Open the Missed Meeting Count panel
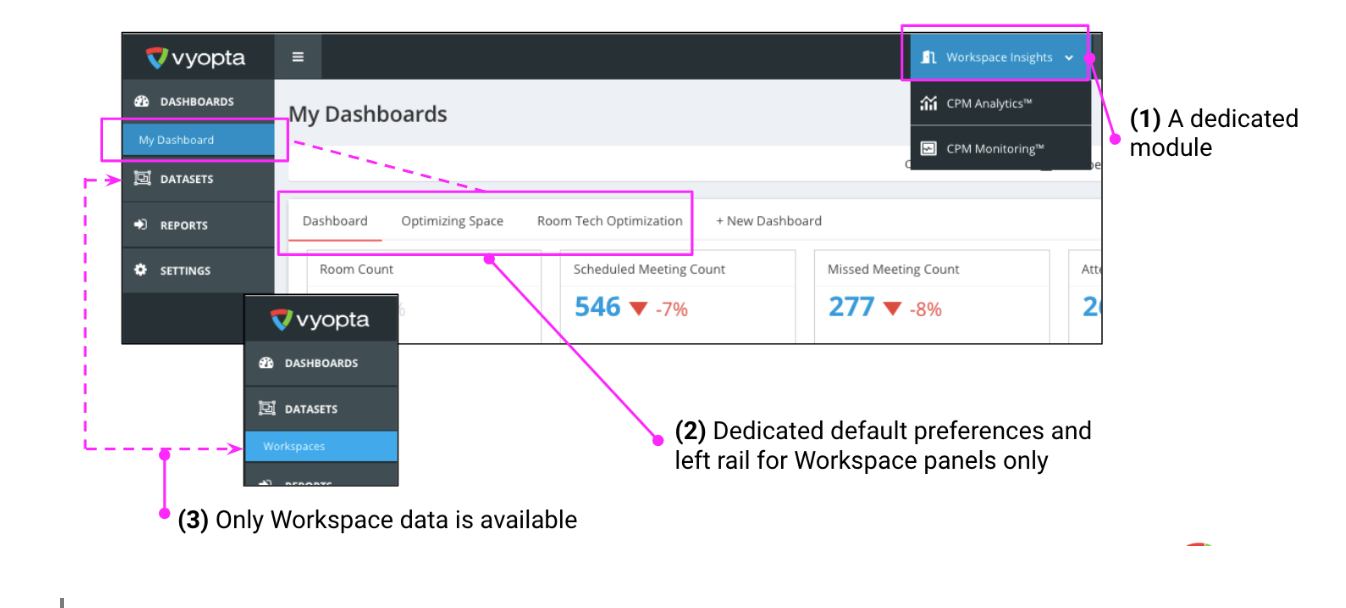This screenshot has width=1346, height=608. point(932,297)
